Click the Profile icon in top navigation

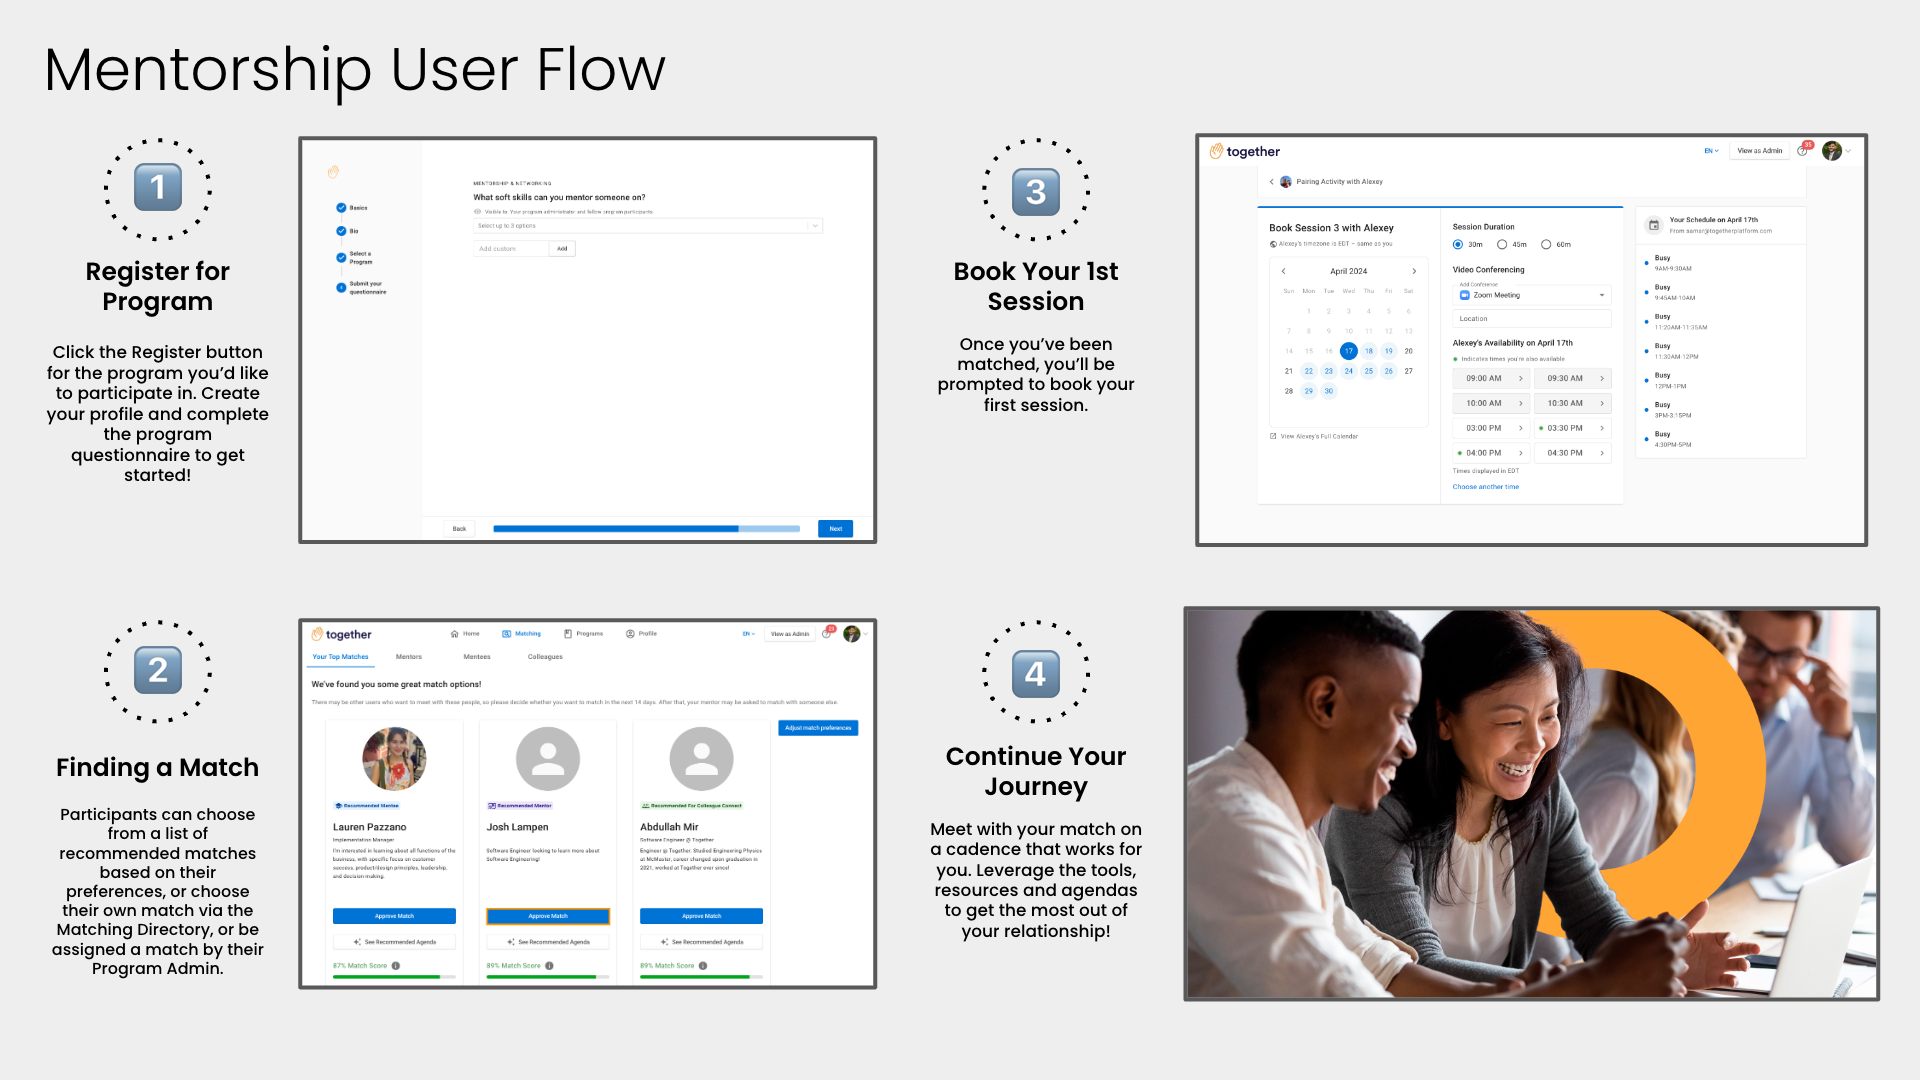point(630,634)
